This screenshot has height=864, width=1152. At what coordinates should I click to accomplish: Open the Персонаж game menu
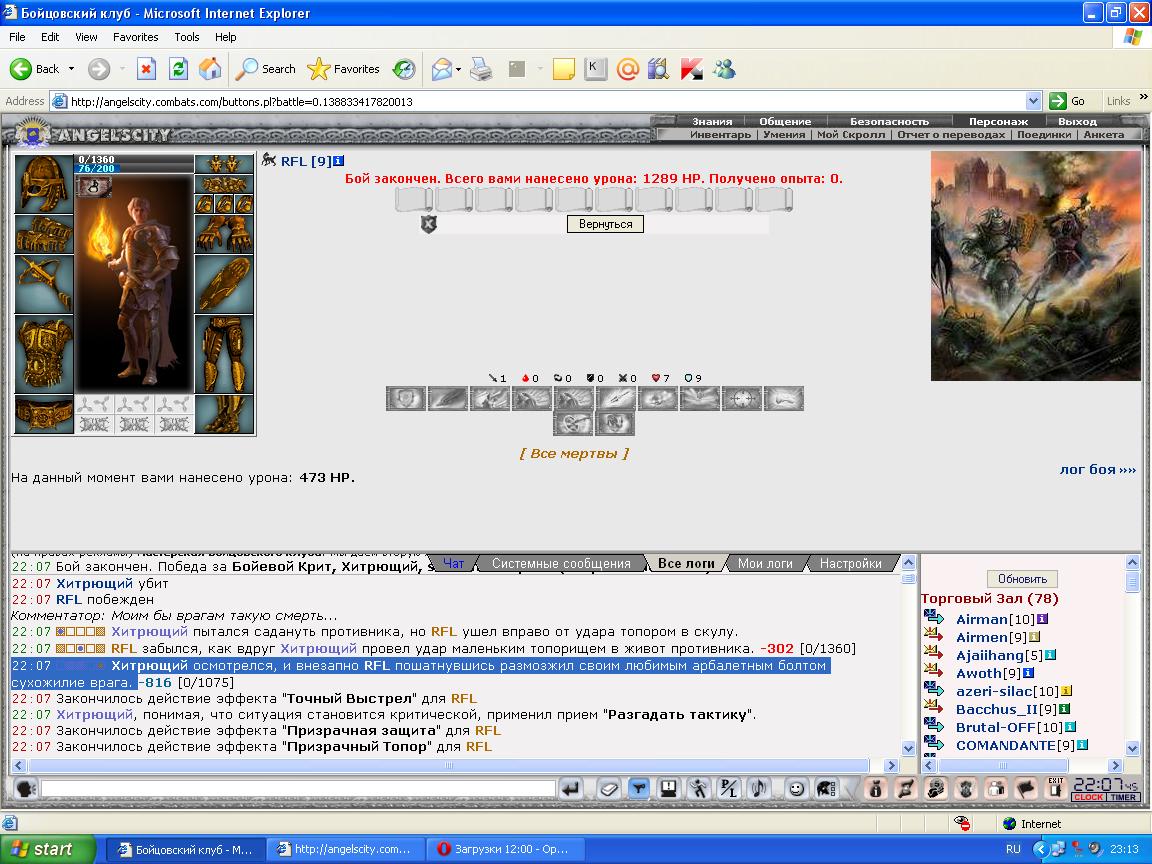click(x=998, y=122)
